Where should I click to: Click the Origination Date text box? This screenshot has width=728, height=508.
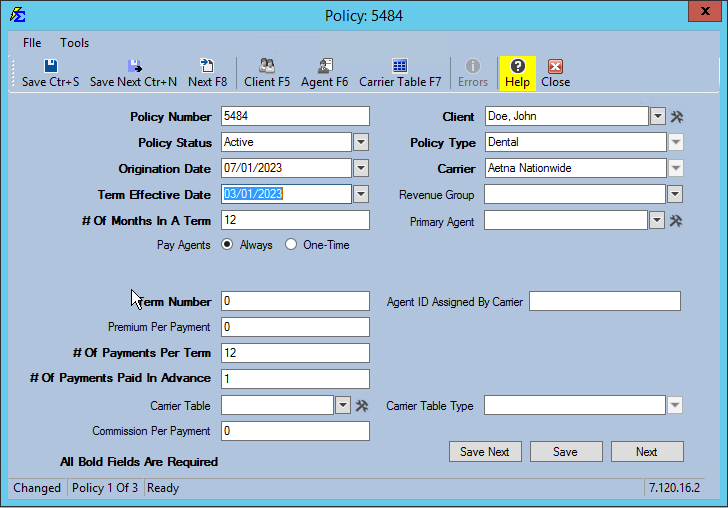tap(286, 168)
